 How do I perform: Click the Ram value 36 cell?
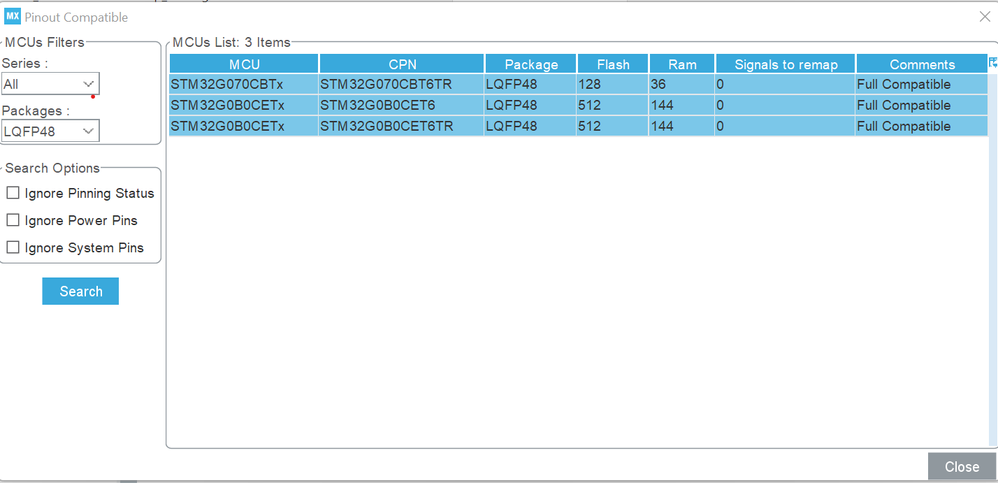pos(682,84)
